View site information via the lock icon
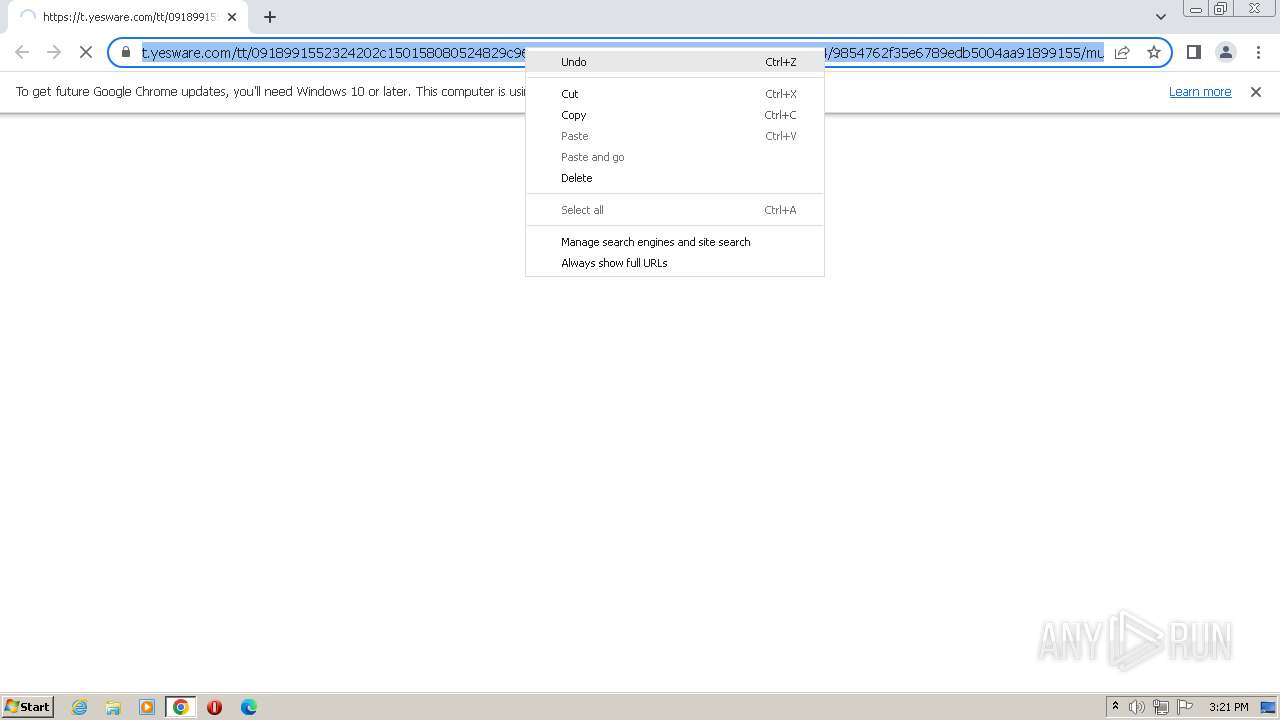The image size is (1280, 720). point(126,52)
